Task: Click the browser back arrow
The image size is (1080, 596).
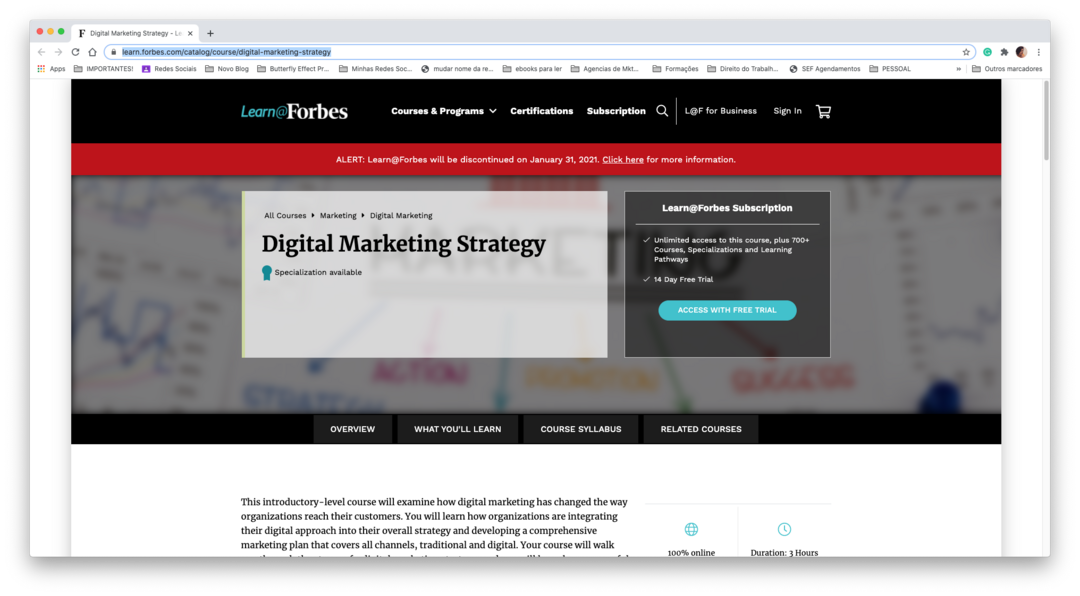Action: pyautogui.click(x=41, y=52)
